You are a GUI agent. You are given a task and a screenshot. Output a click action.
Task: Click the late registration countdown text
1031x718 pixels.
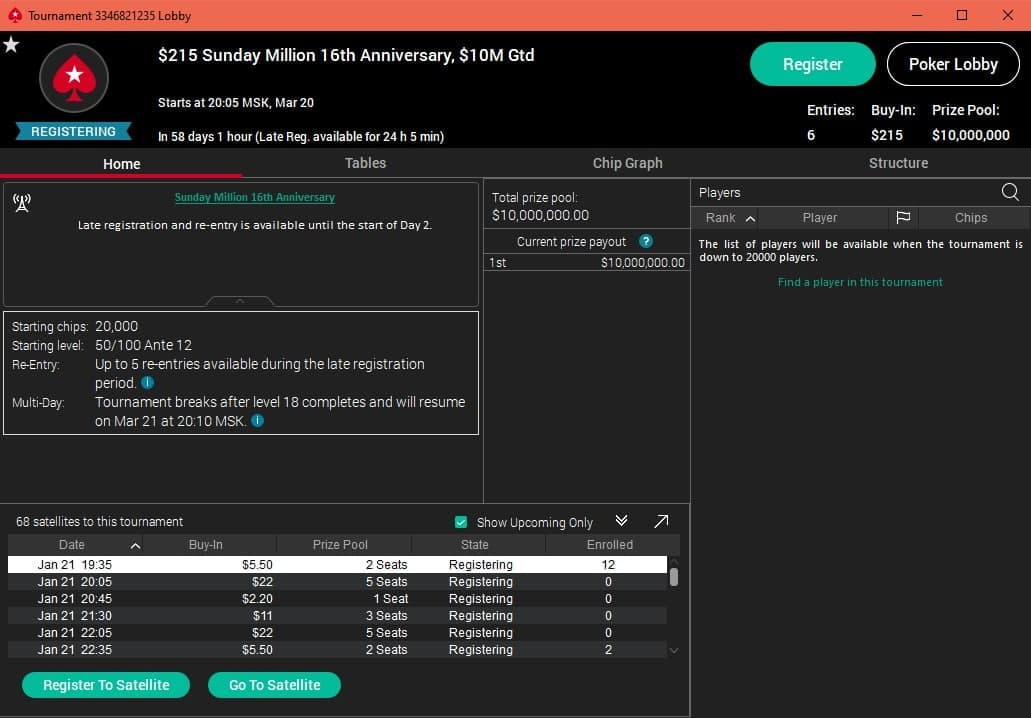300,137
